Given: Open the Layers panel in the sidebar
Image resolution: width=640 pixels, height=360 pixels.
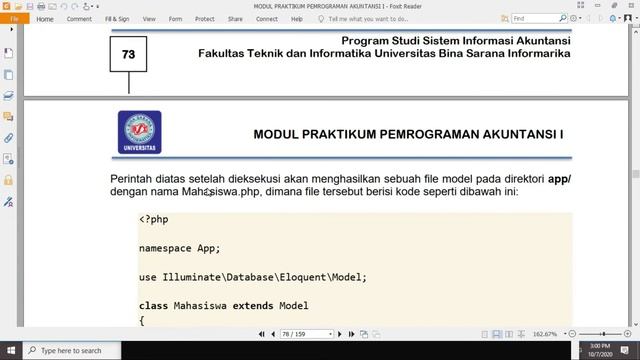Looking at the screenshot, I should [x=9, y=96].
